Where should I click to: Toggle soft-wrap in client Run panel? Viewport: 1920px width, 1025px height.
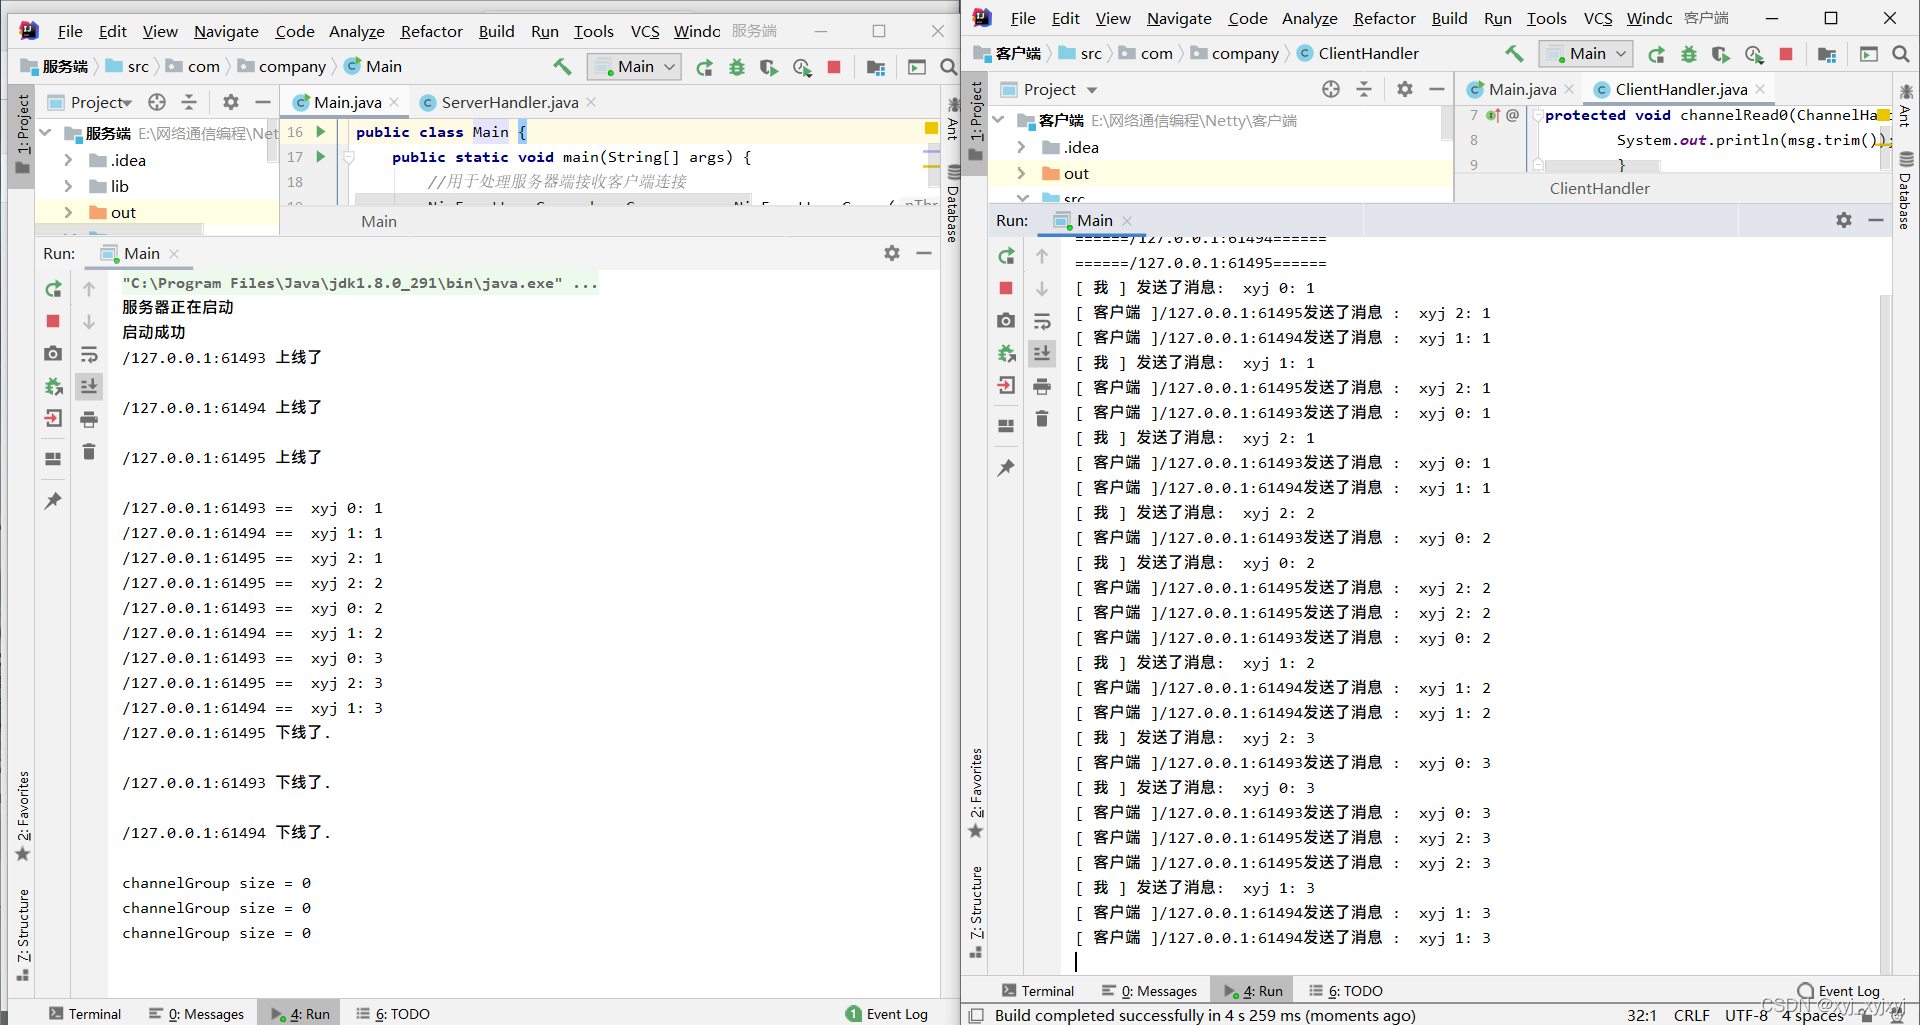(1042, 321)
